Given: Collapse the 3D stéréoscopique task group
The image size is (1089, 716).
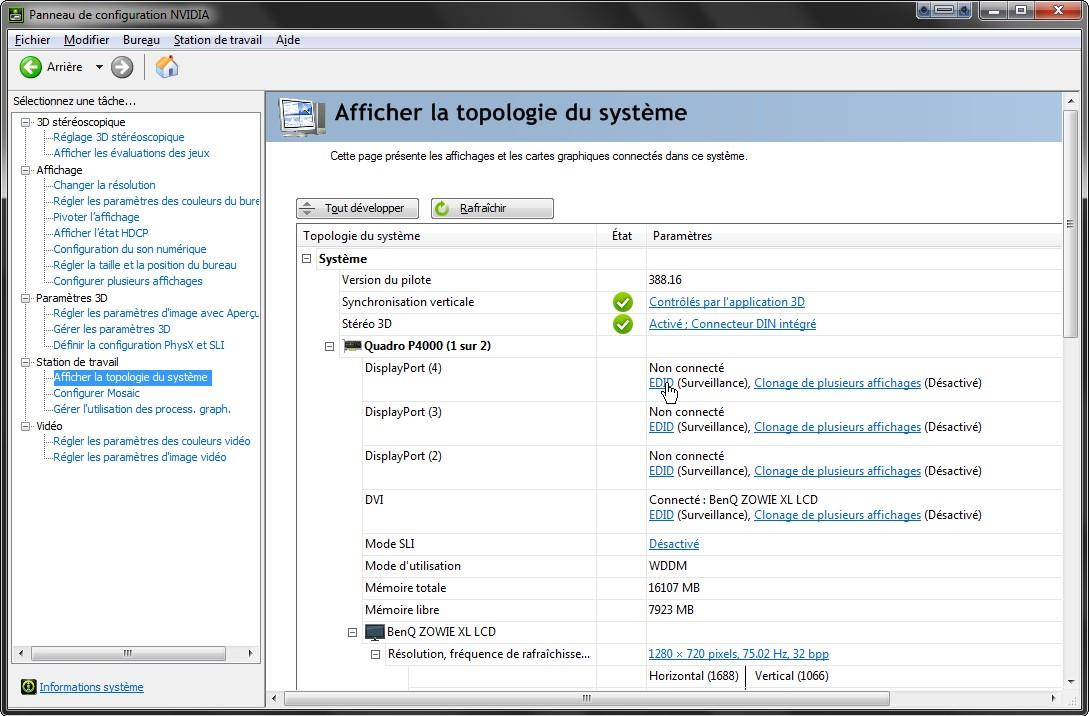Looking at the screenshot, I should pyautogui.click(x=26, y=122).
